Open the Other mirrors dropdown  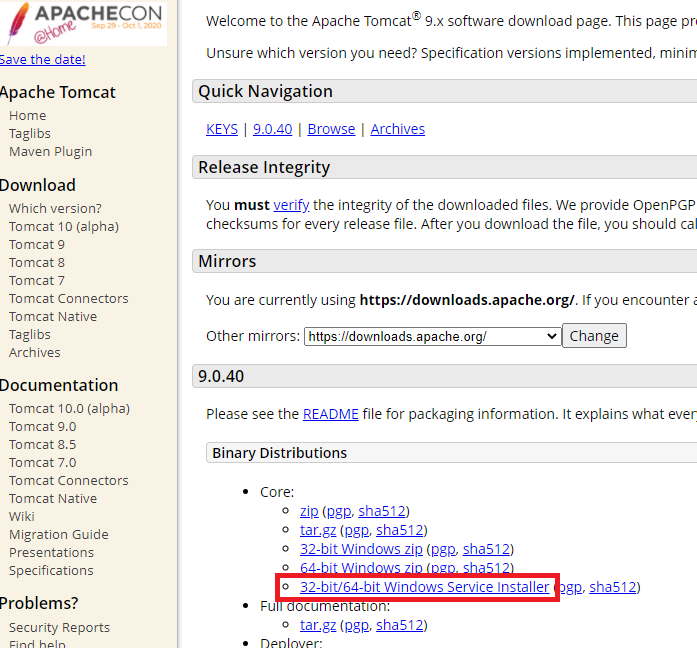point(433,336)
